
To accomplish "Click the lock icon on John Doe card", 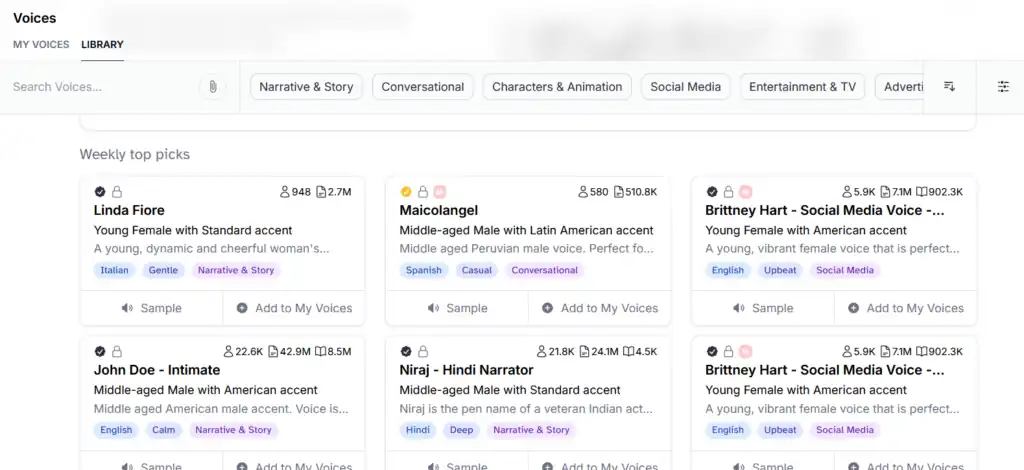I will 117,352.
